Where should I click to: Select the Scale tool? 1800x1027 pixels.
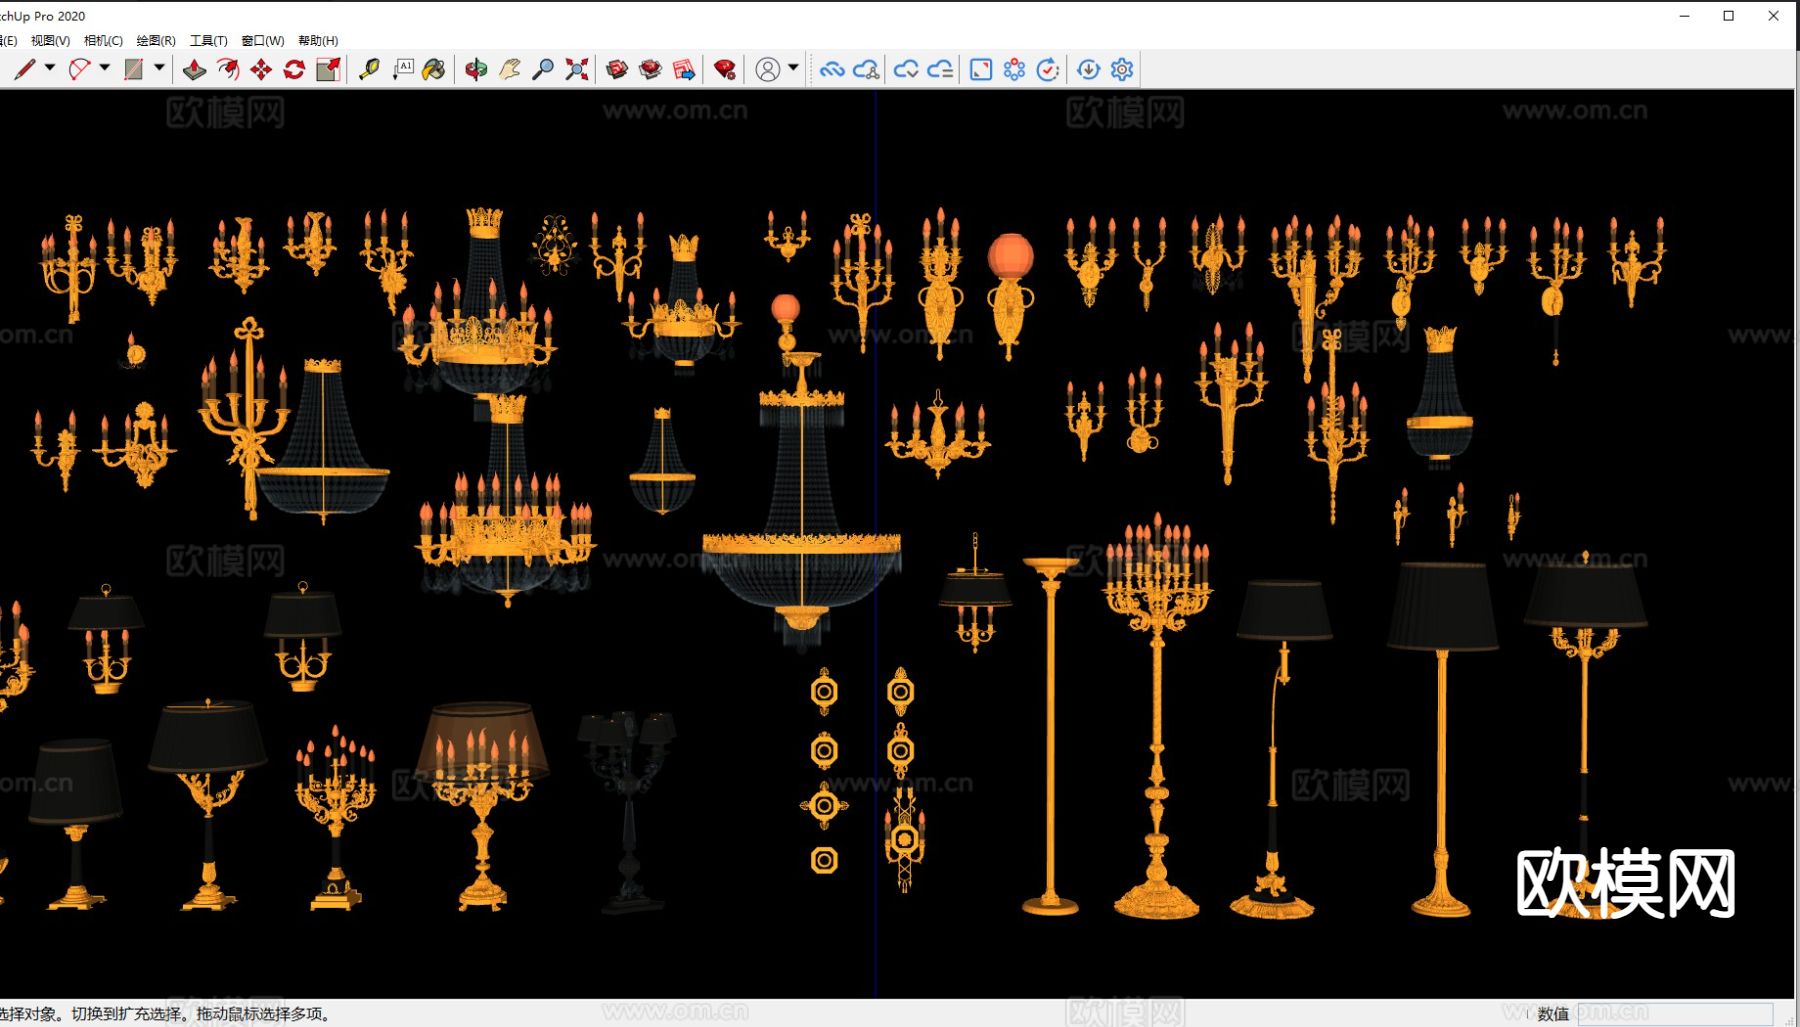click(x=328, y=69)
